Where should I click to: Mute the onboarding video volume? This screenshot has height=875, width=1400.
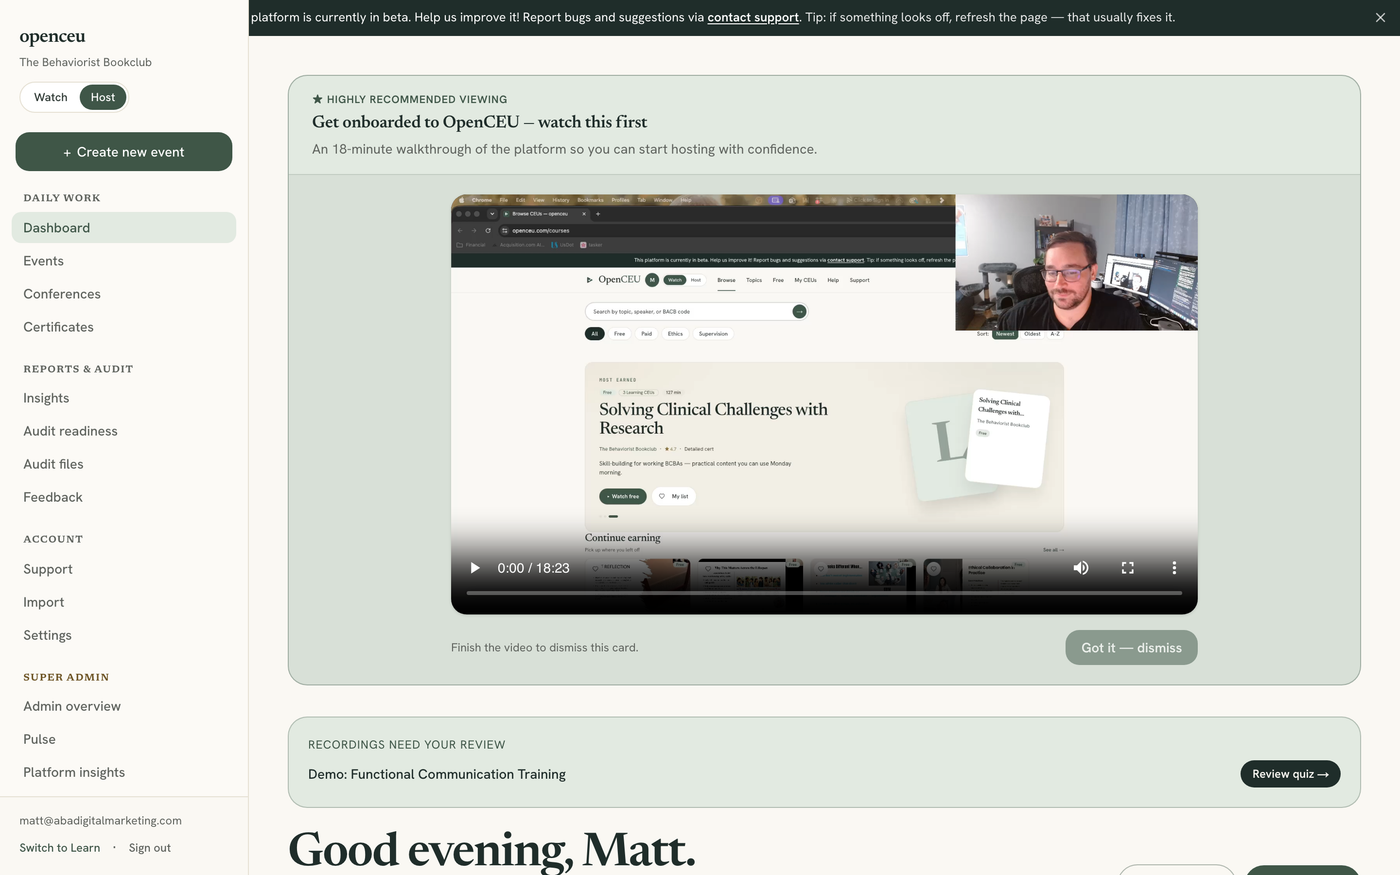click(x=1081, y=568)
